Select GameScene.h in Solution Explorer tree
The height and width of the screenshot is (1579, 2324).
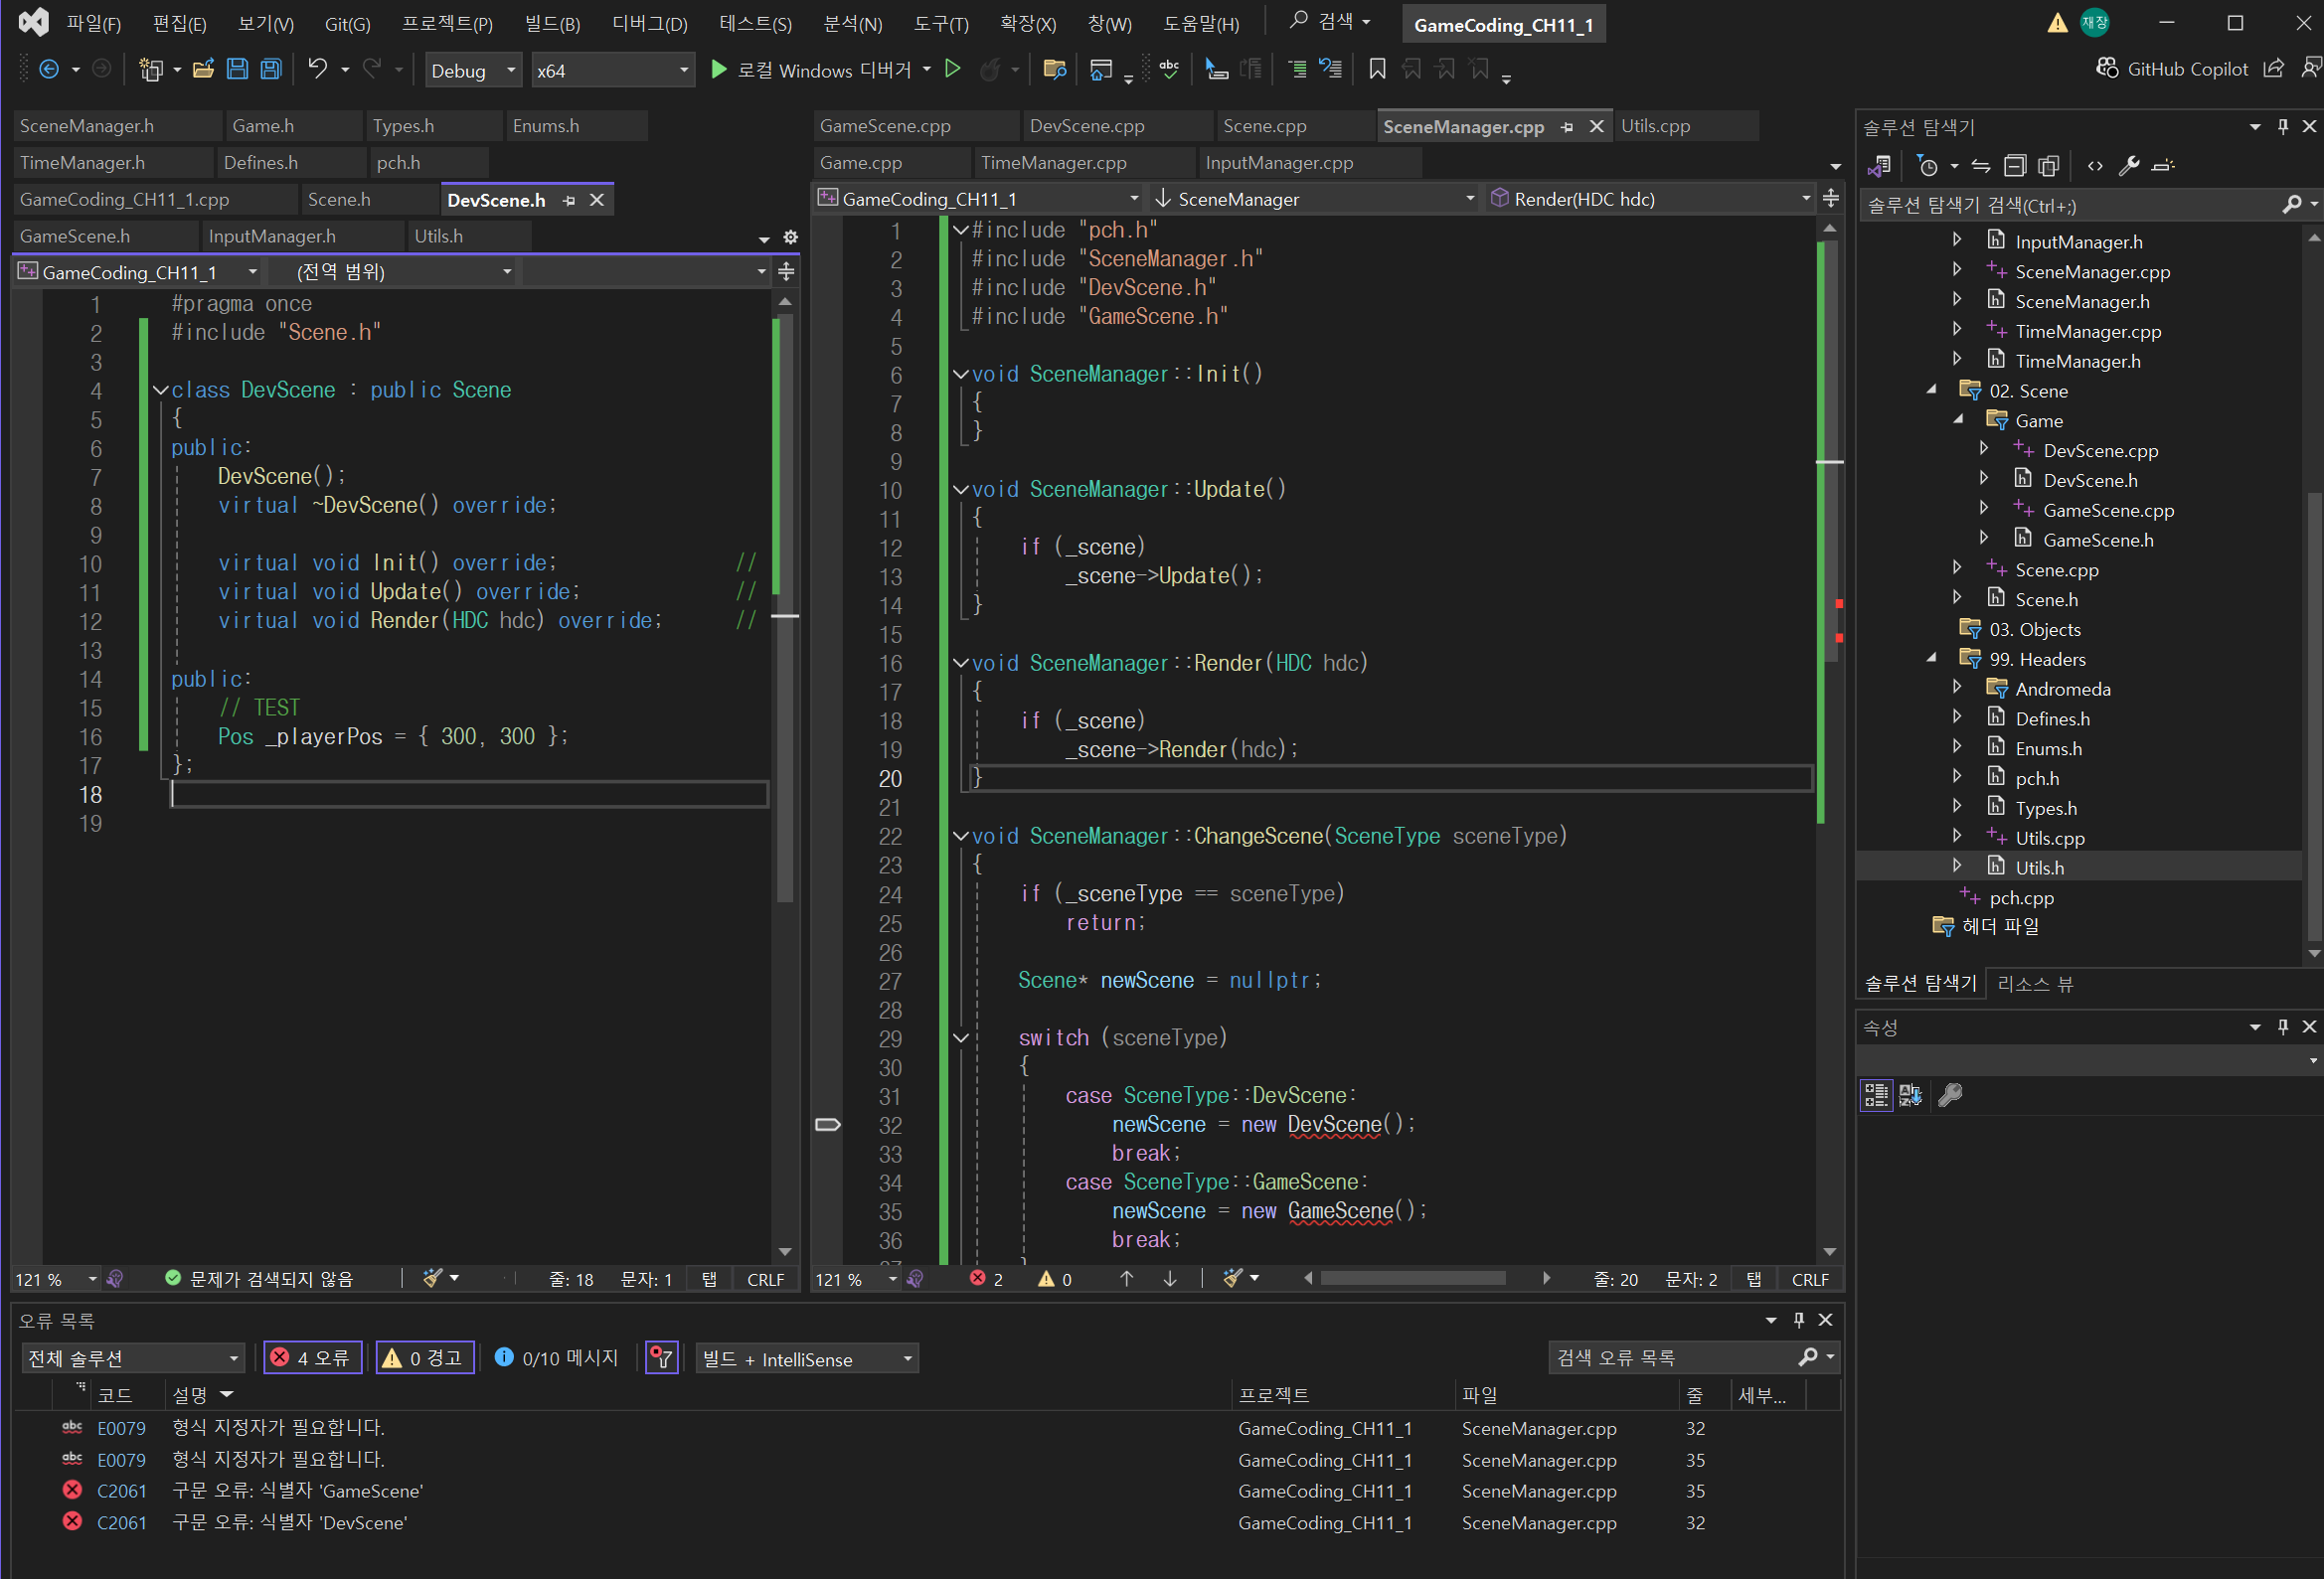pos(2097,539)
